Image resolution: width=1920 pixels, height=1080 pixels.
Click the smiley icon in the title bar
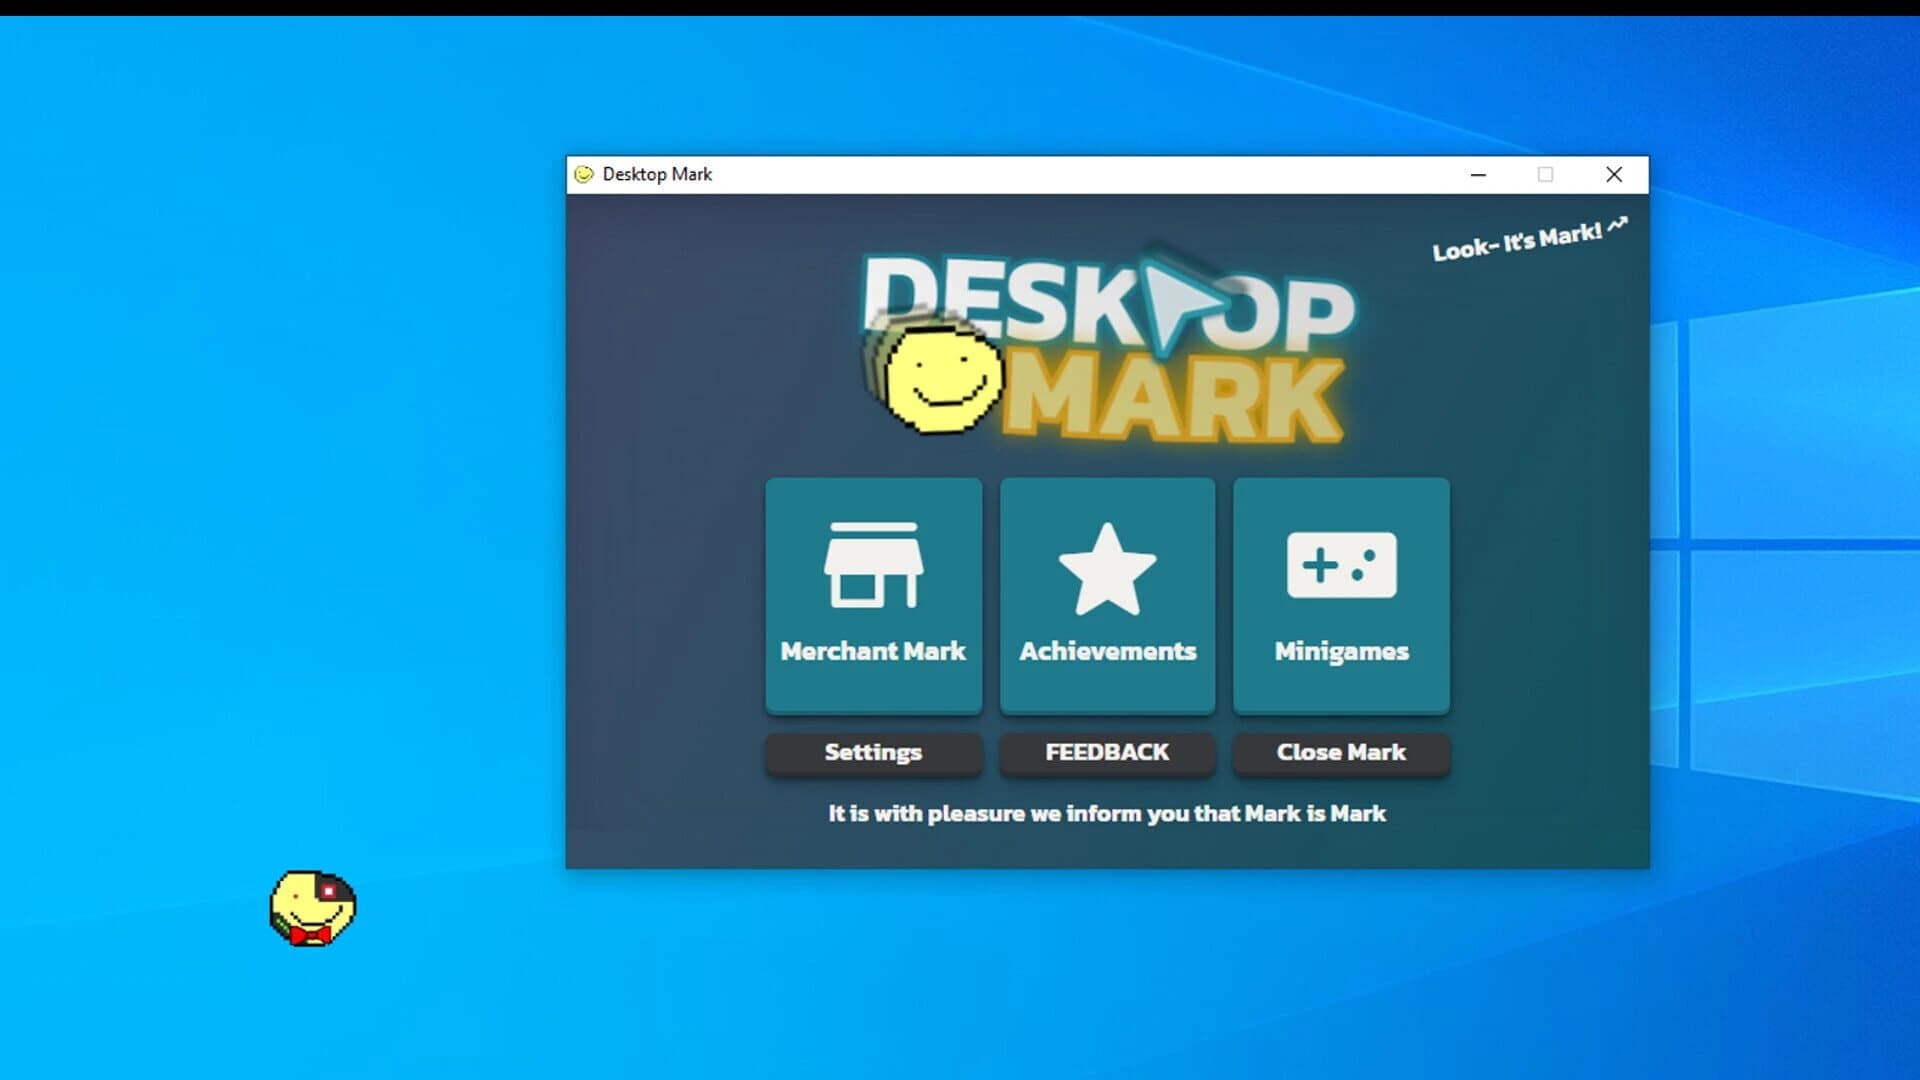coord(585,174)
